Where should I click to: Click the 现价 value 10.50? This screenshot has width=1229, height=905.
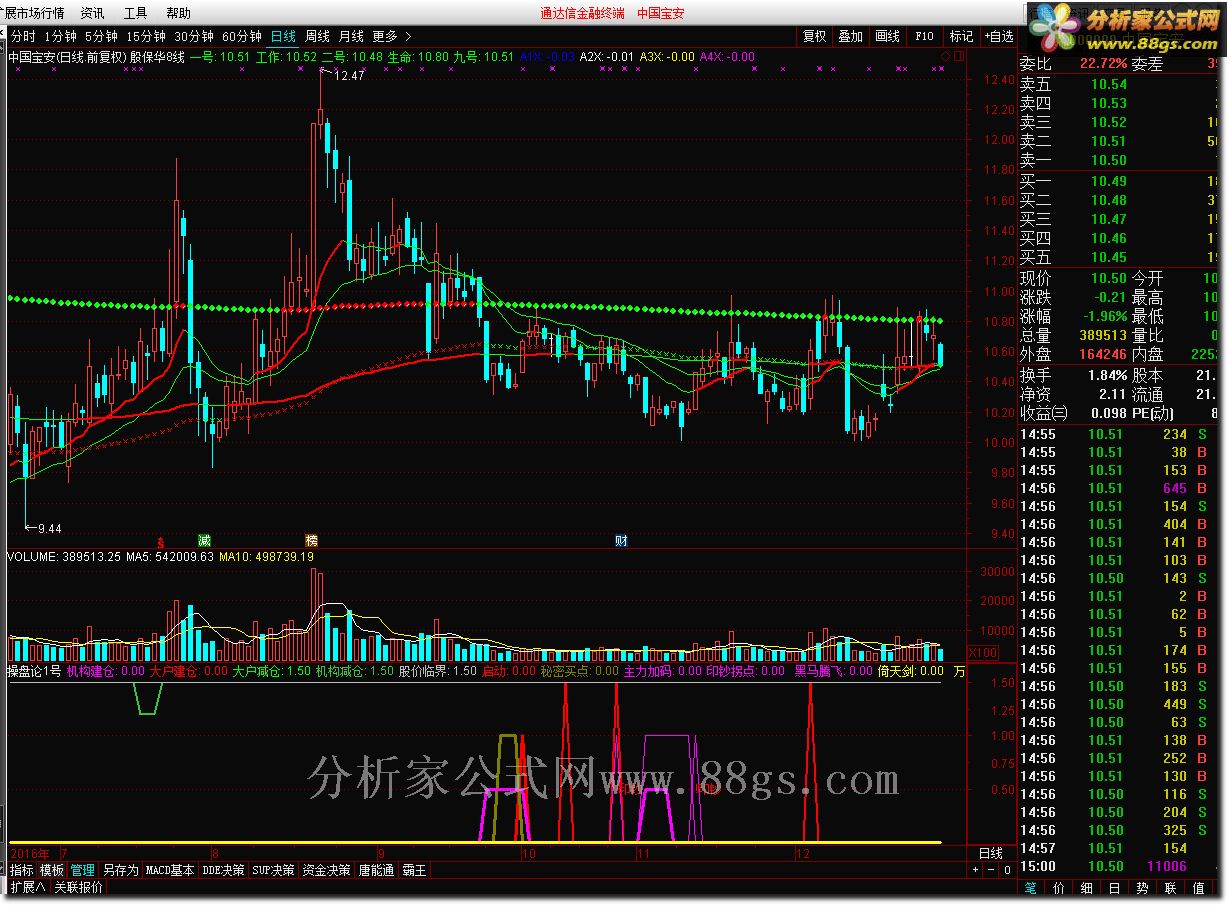1108,278
